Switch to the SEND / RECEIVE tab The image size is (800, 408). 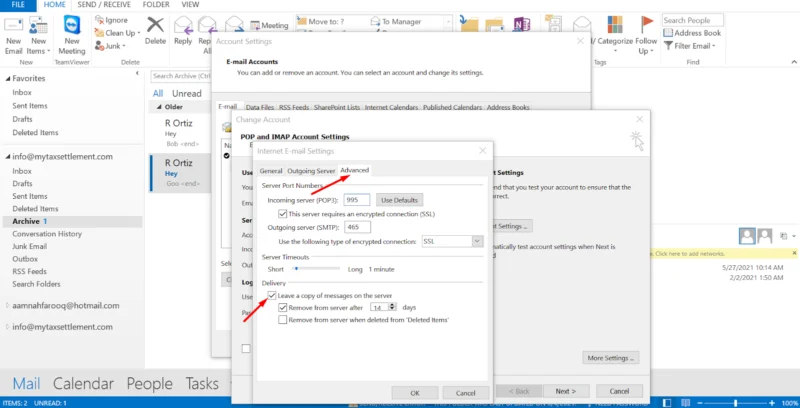tap(104, 5)
